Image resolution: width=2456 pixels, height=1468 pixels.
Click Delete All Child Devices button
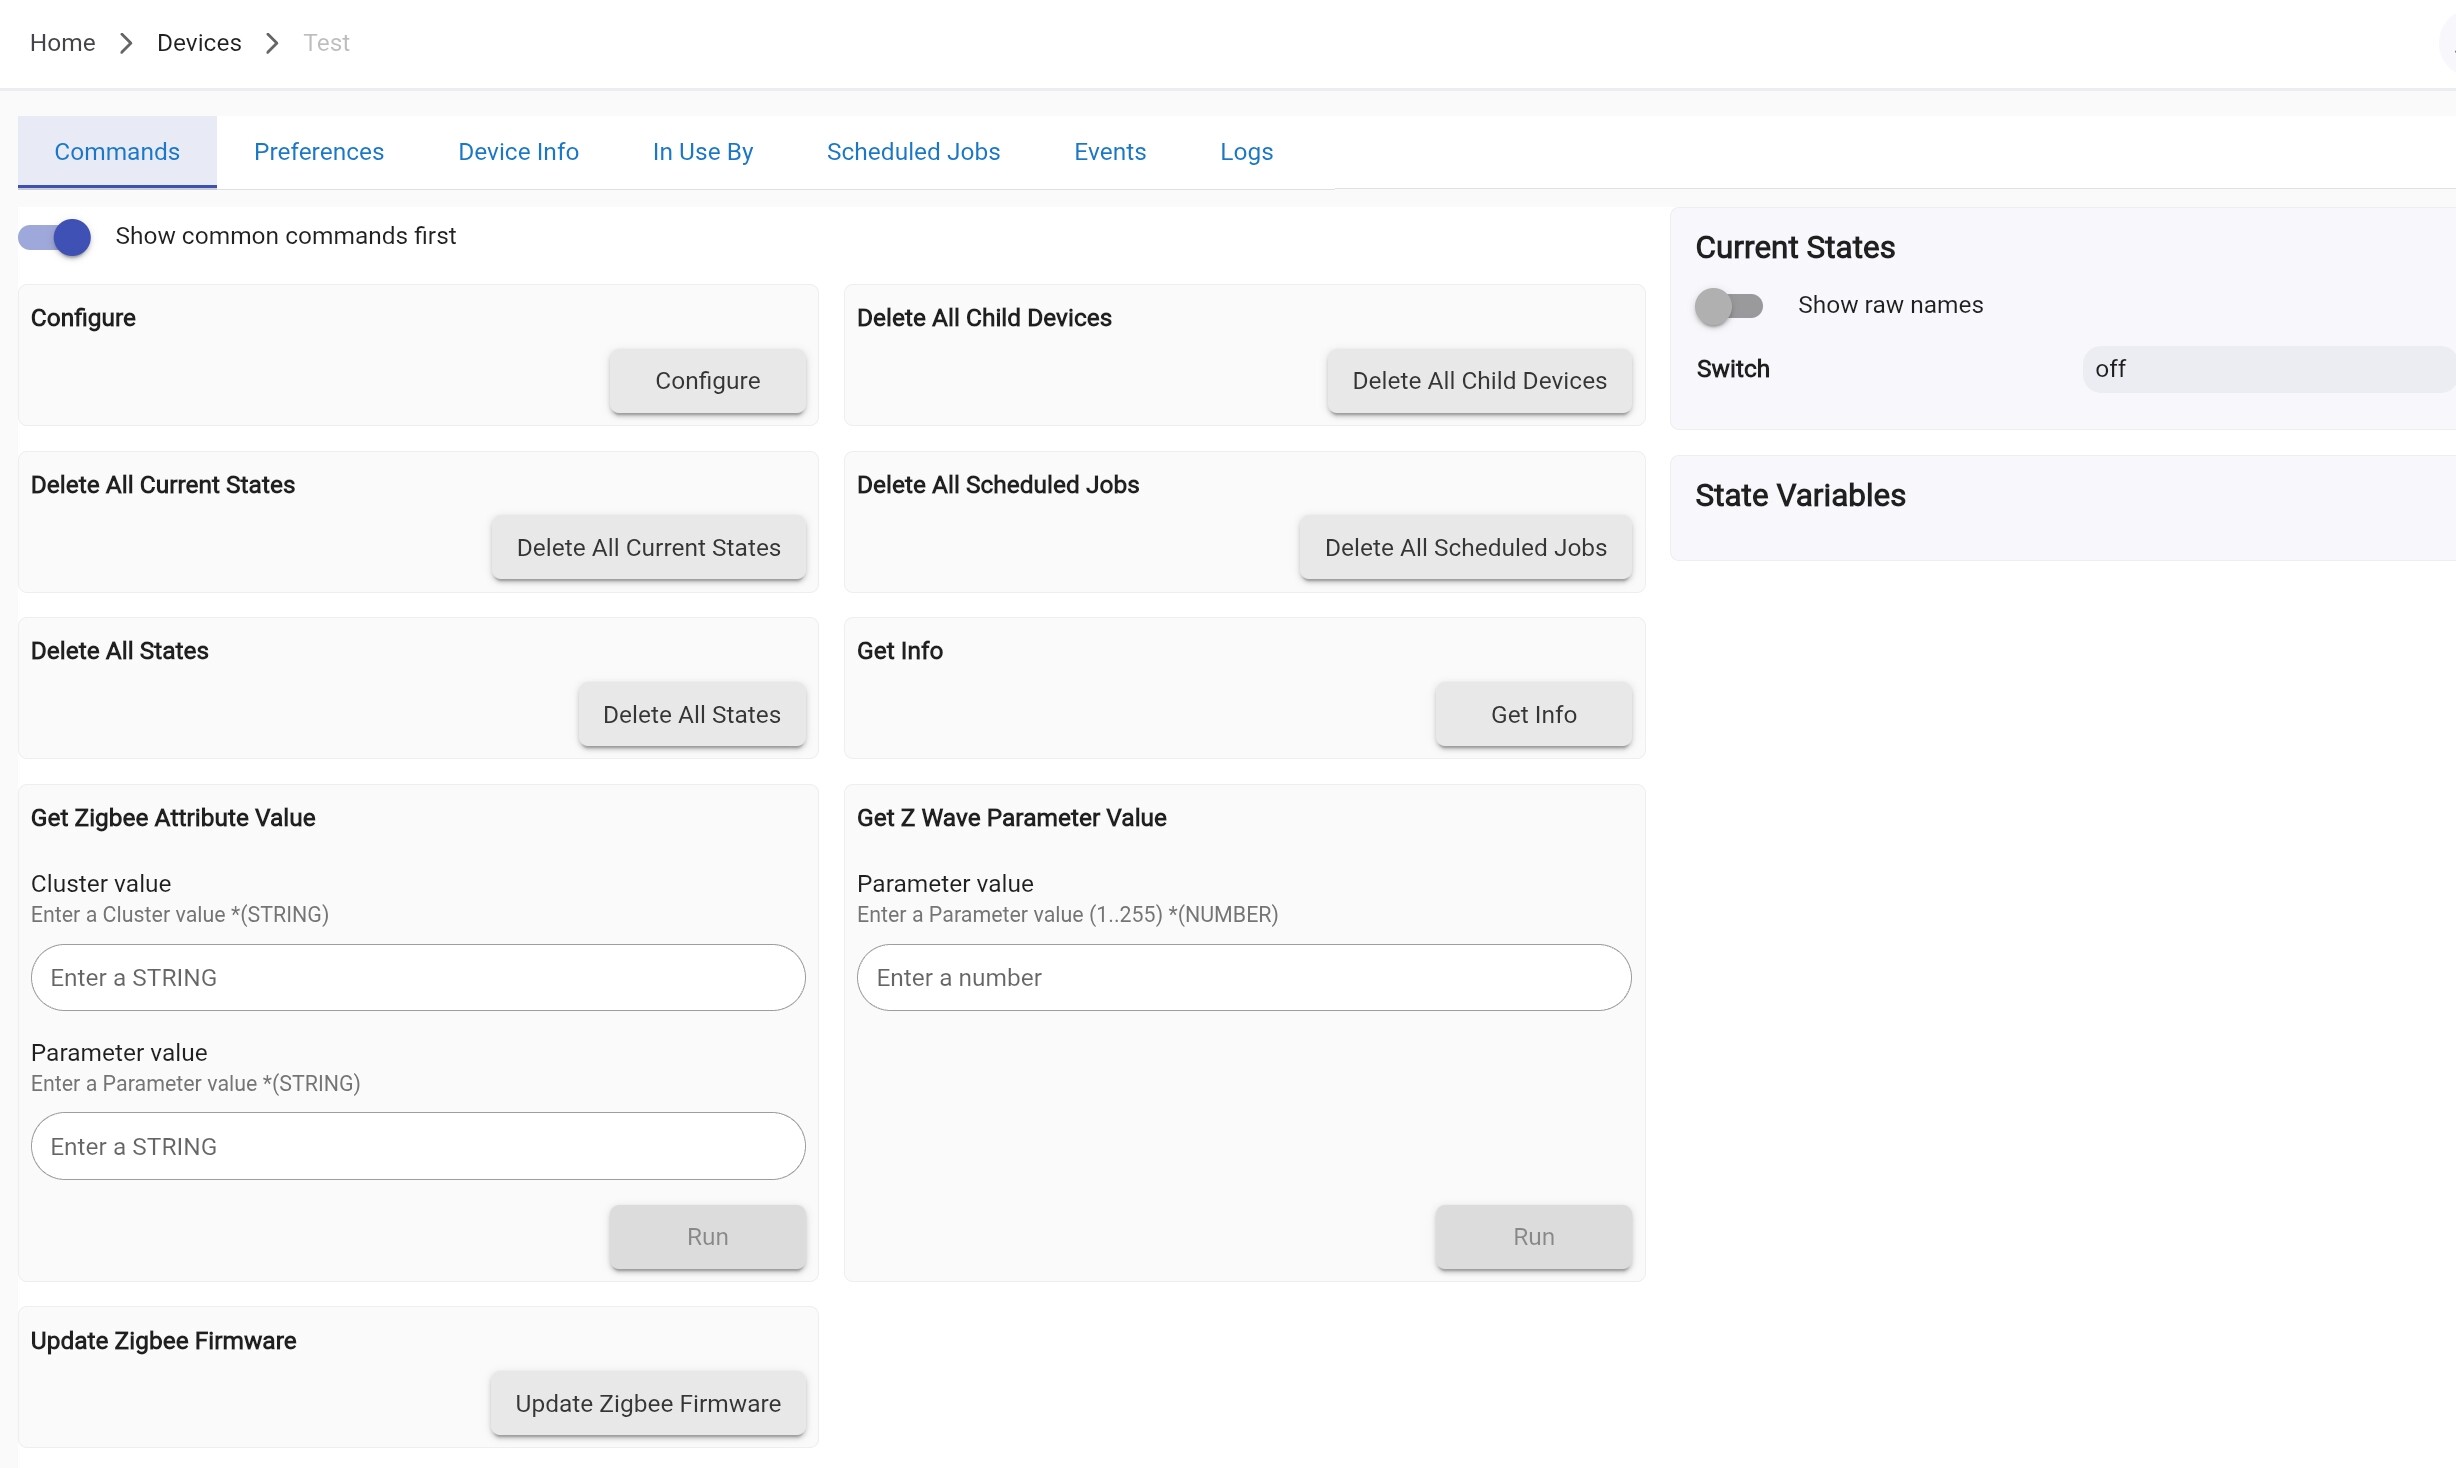tap(1478, 381)
